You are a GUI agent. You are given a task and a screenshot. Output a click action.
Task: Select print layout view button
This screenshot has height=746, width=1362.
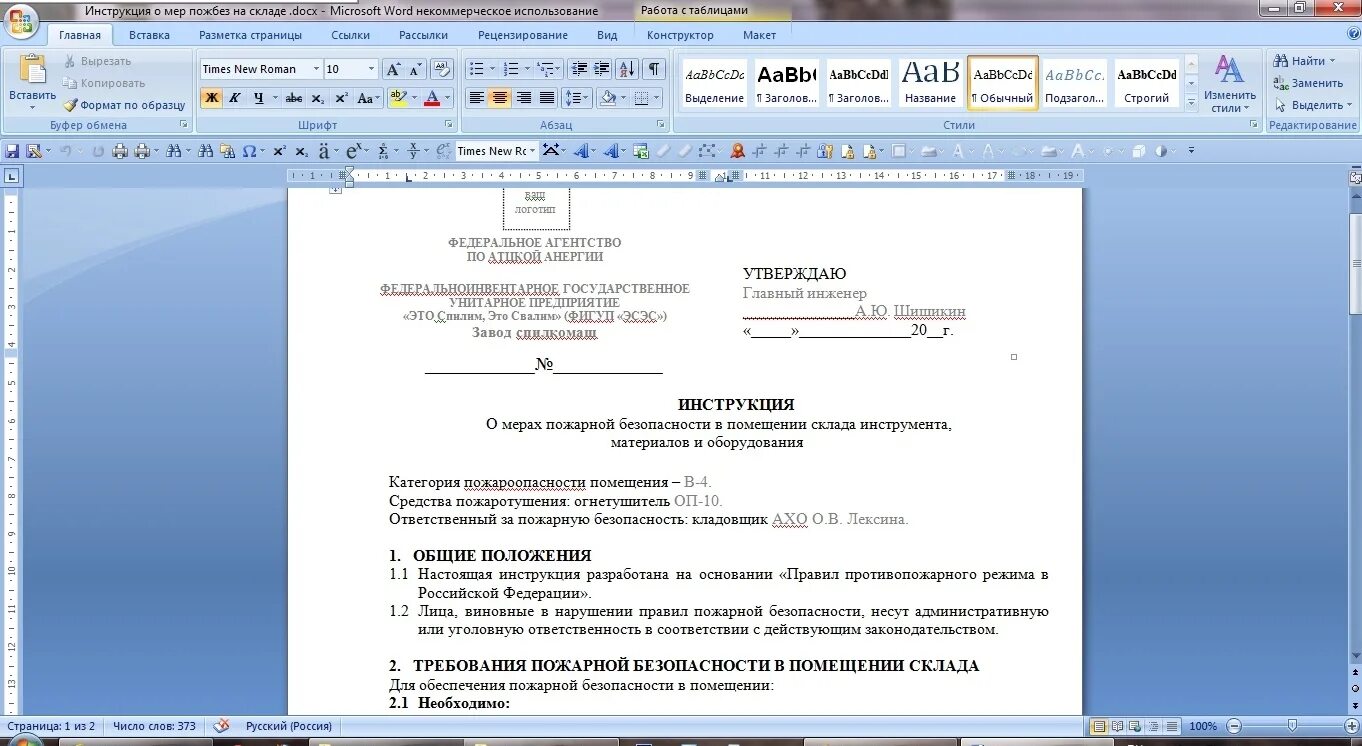tap(1100, 726)
